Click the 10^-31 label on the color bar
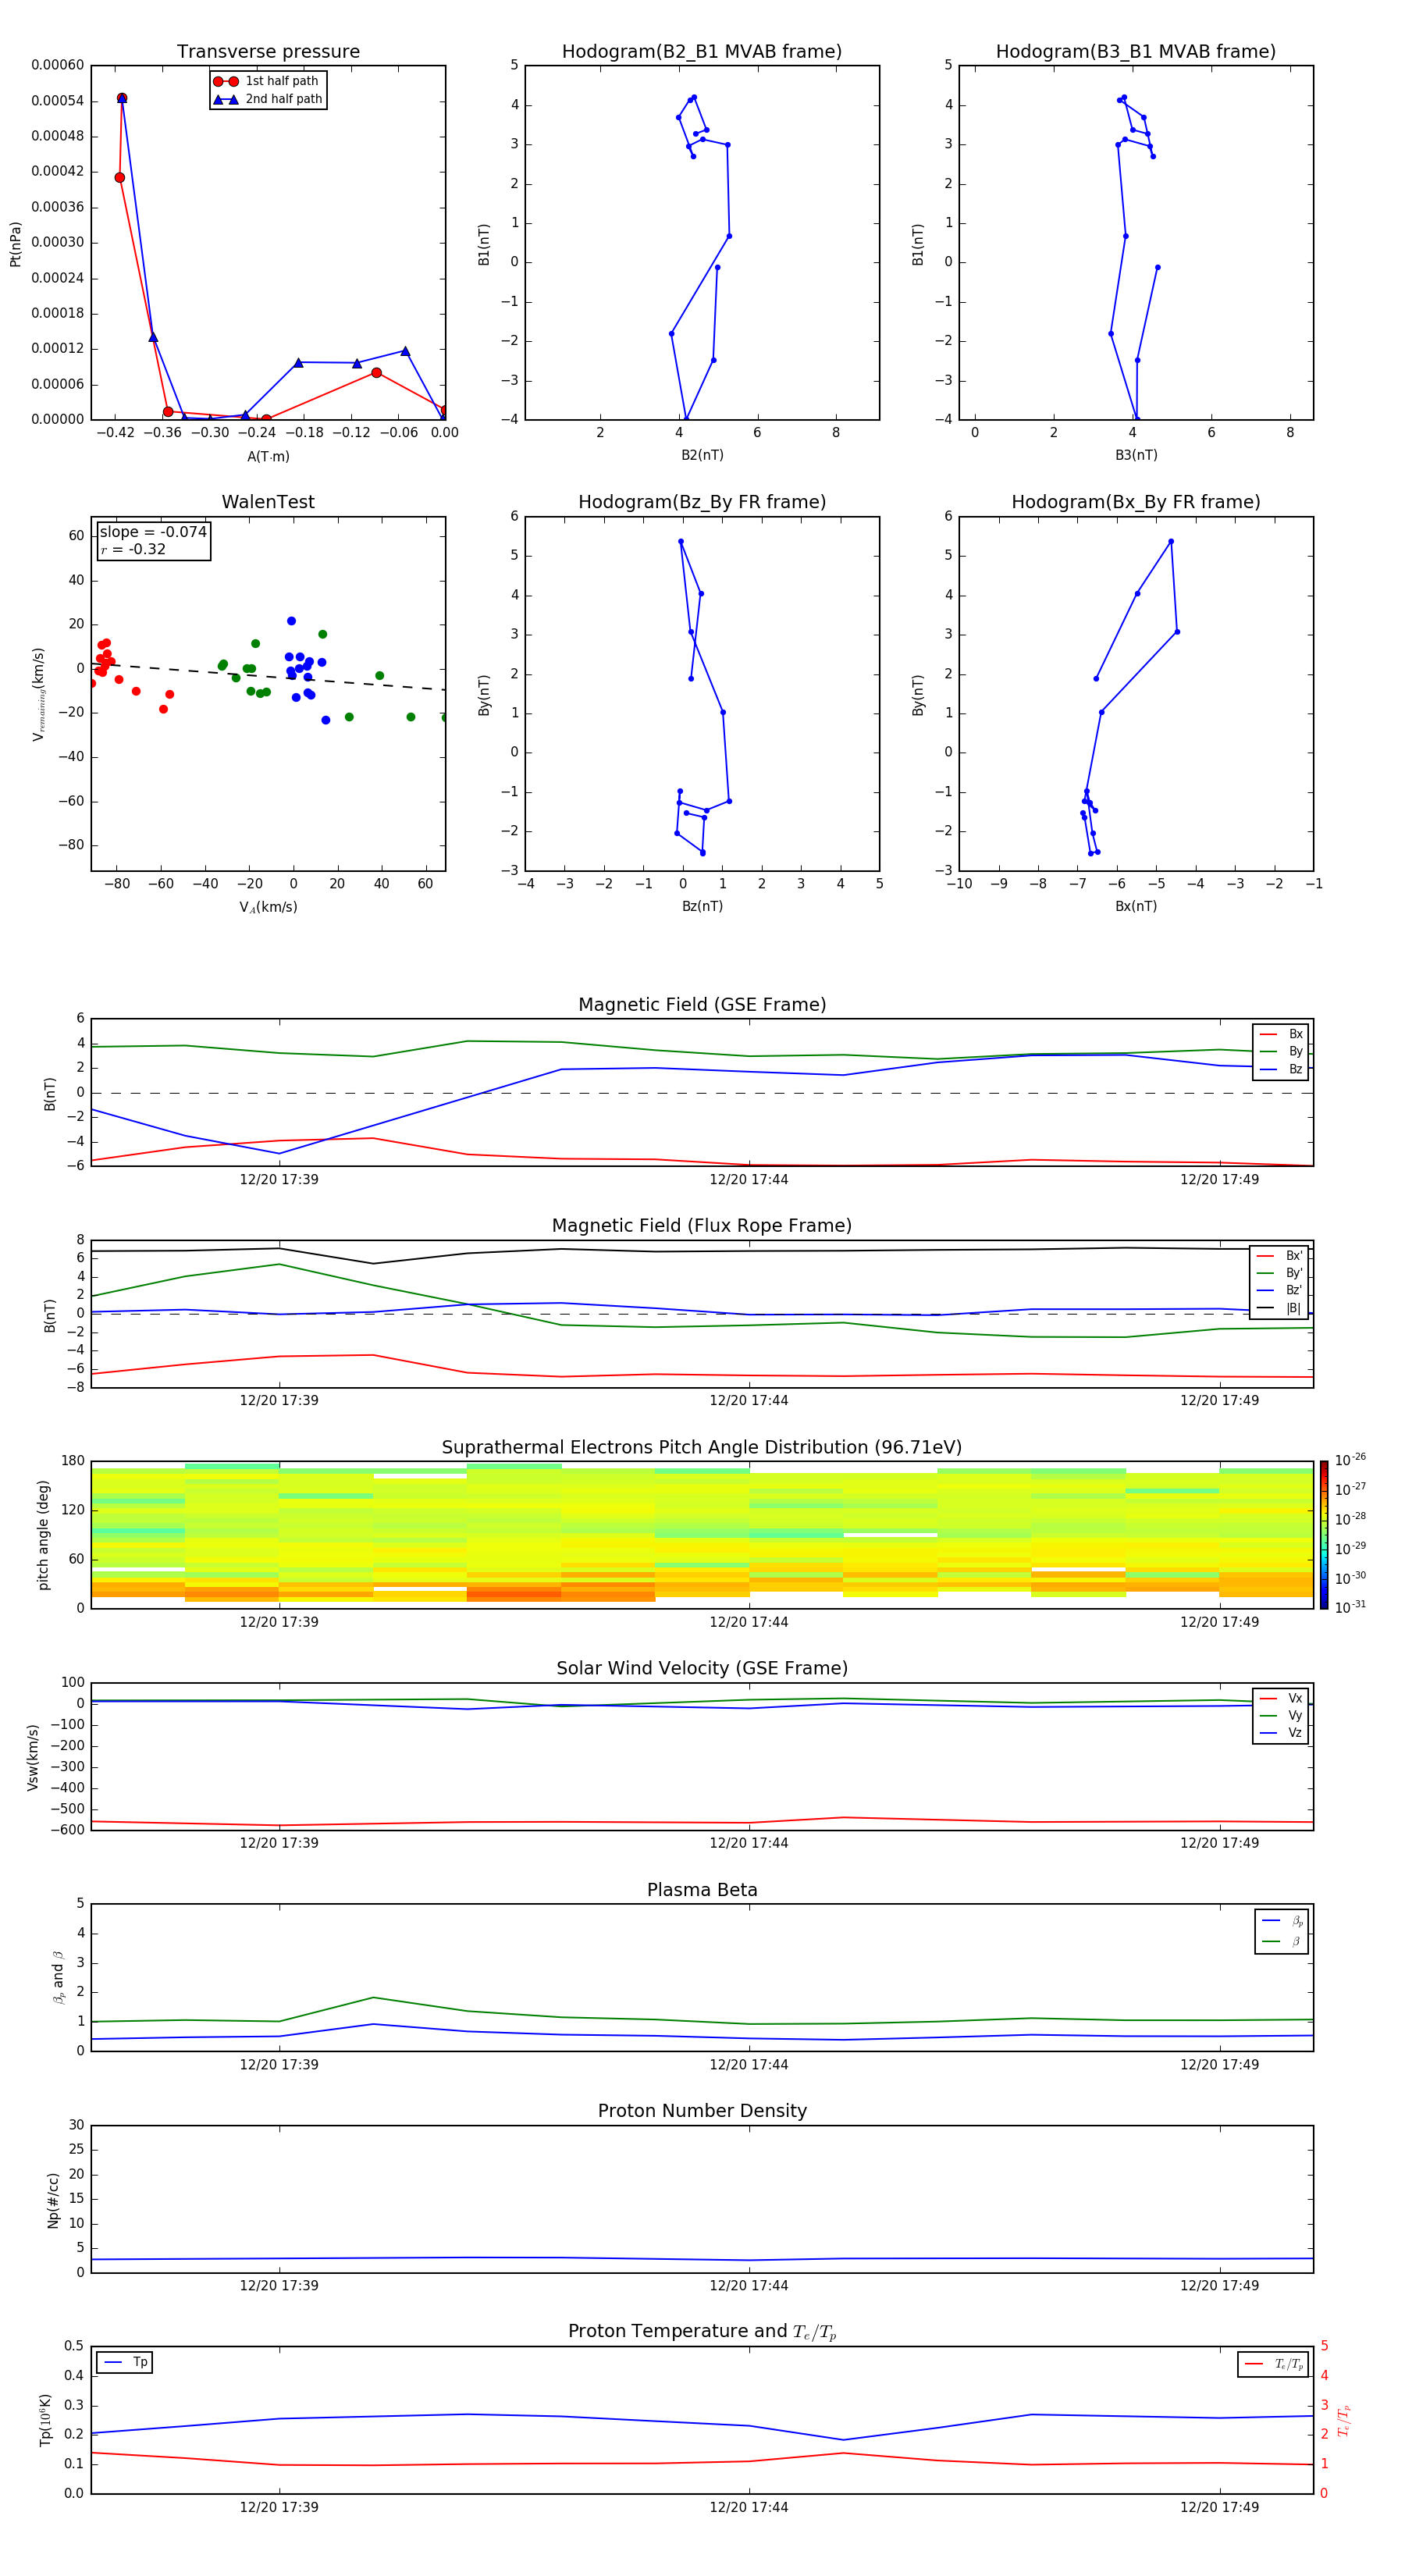Viewport: 1405px width, 2576px height. click(x=1350, y=1607)
